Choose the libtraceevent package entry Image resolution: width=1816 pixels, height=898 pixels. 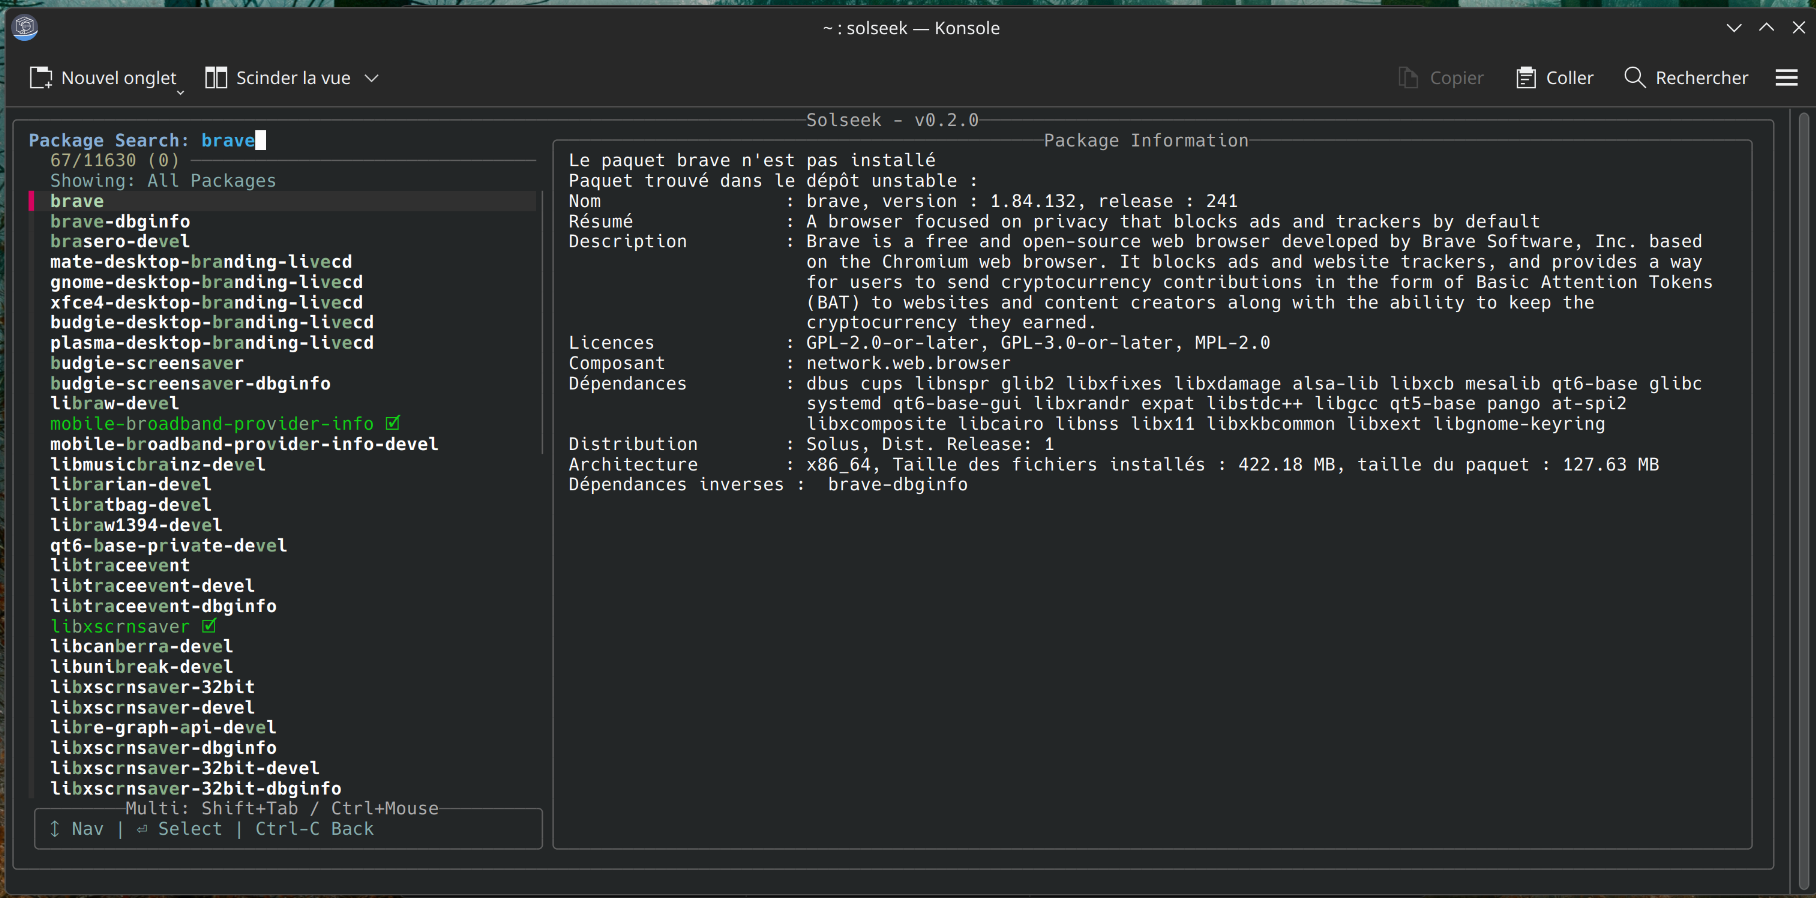click(120, 566)
